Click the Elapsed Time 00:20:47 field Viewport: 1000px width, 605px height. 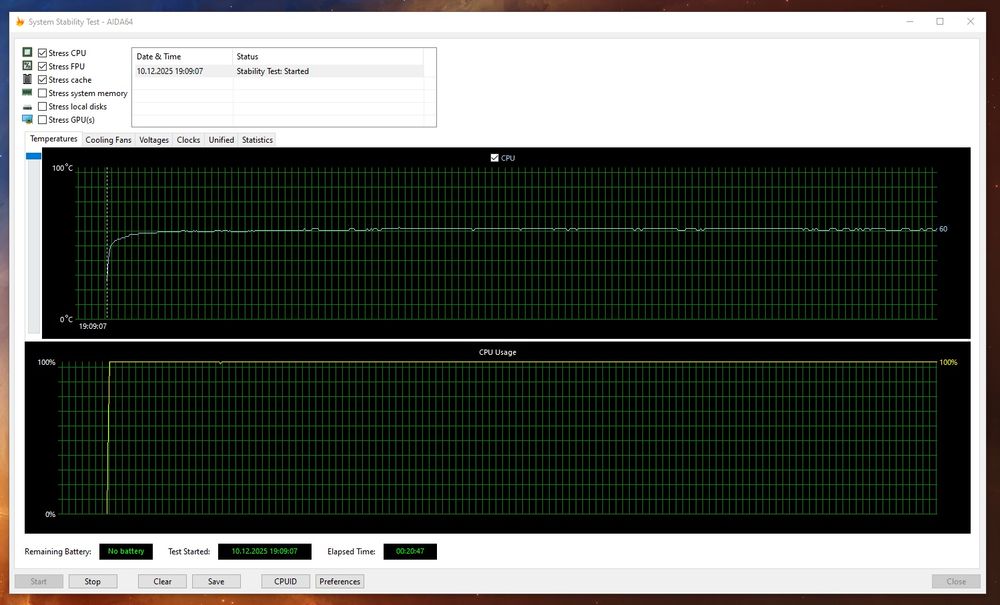coord(410,551)
